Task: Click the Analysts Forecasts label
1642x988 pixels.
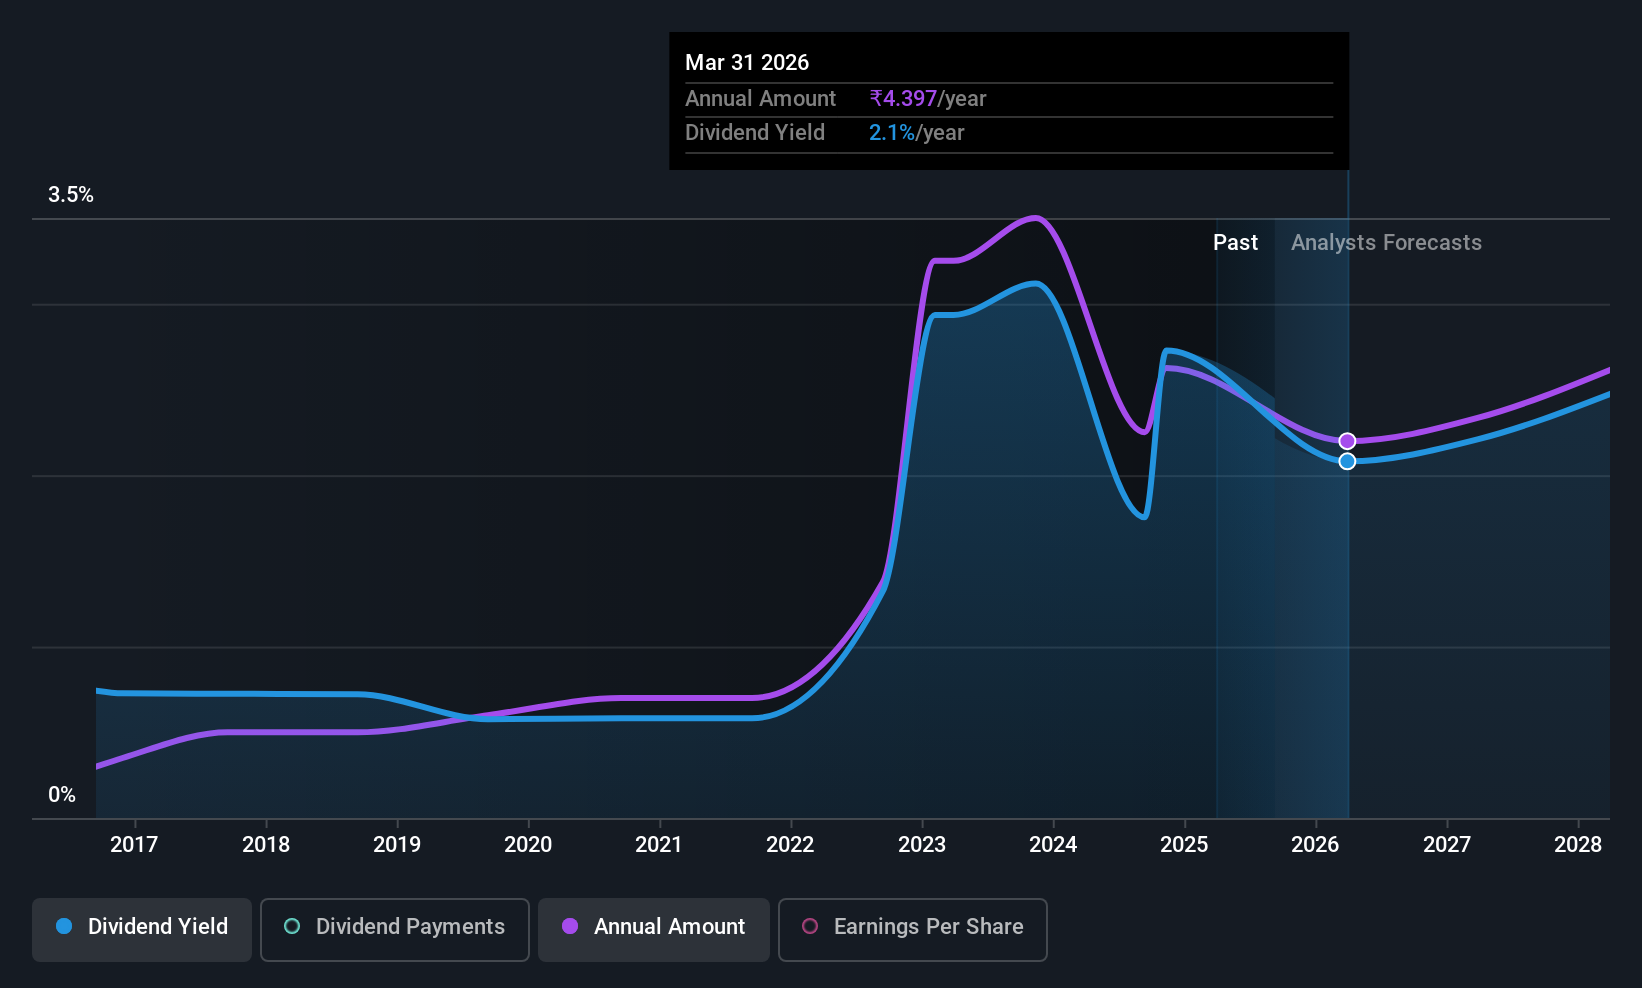Action: tap(1386, 243)
